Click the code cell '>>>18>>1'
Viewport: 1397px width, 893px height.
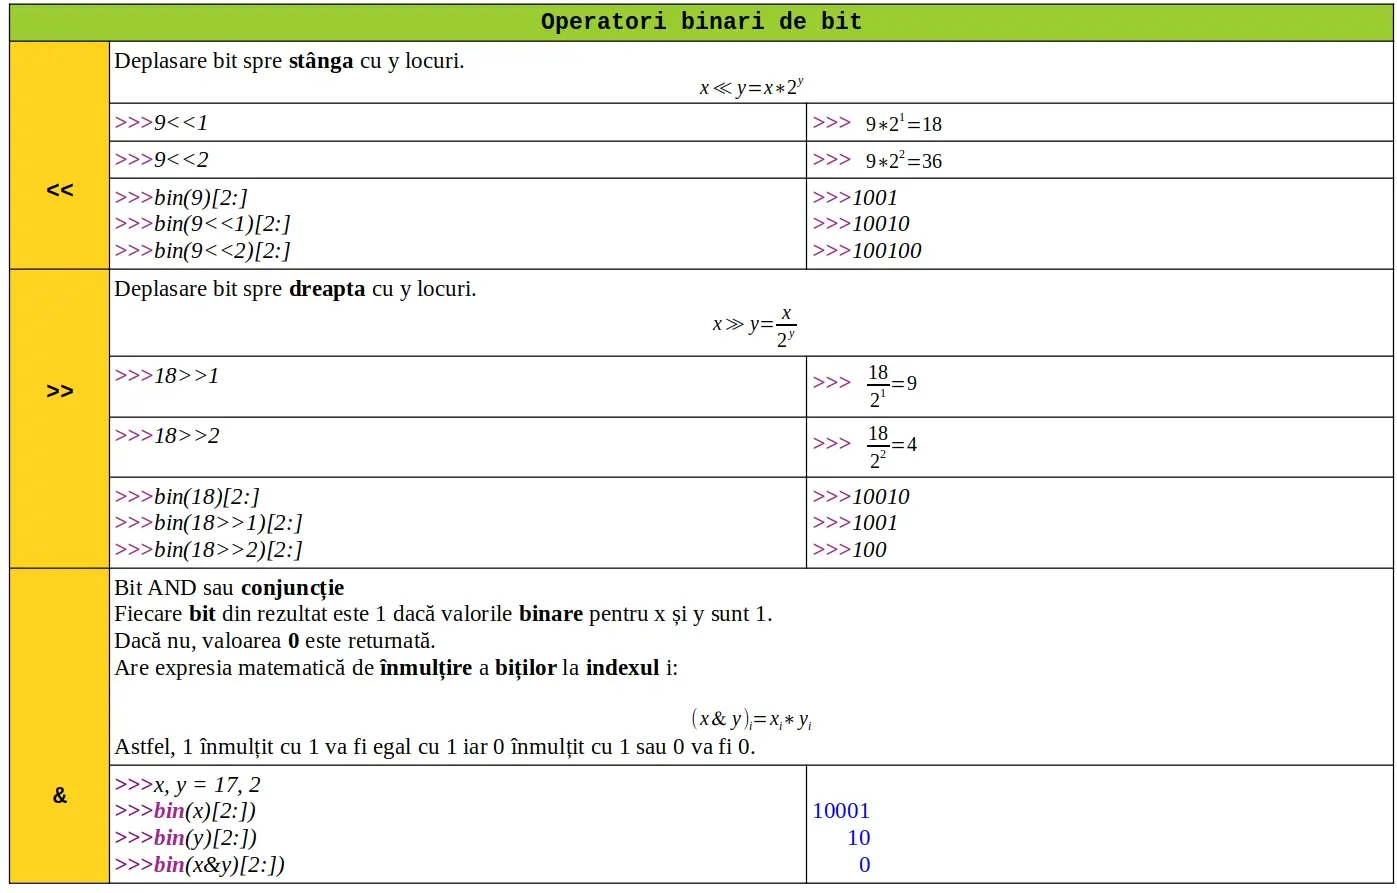click(x=458, y=386)
